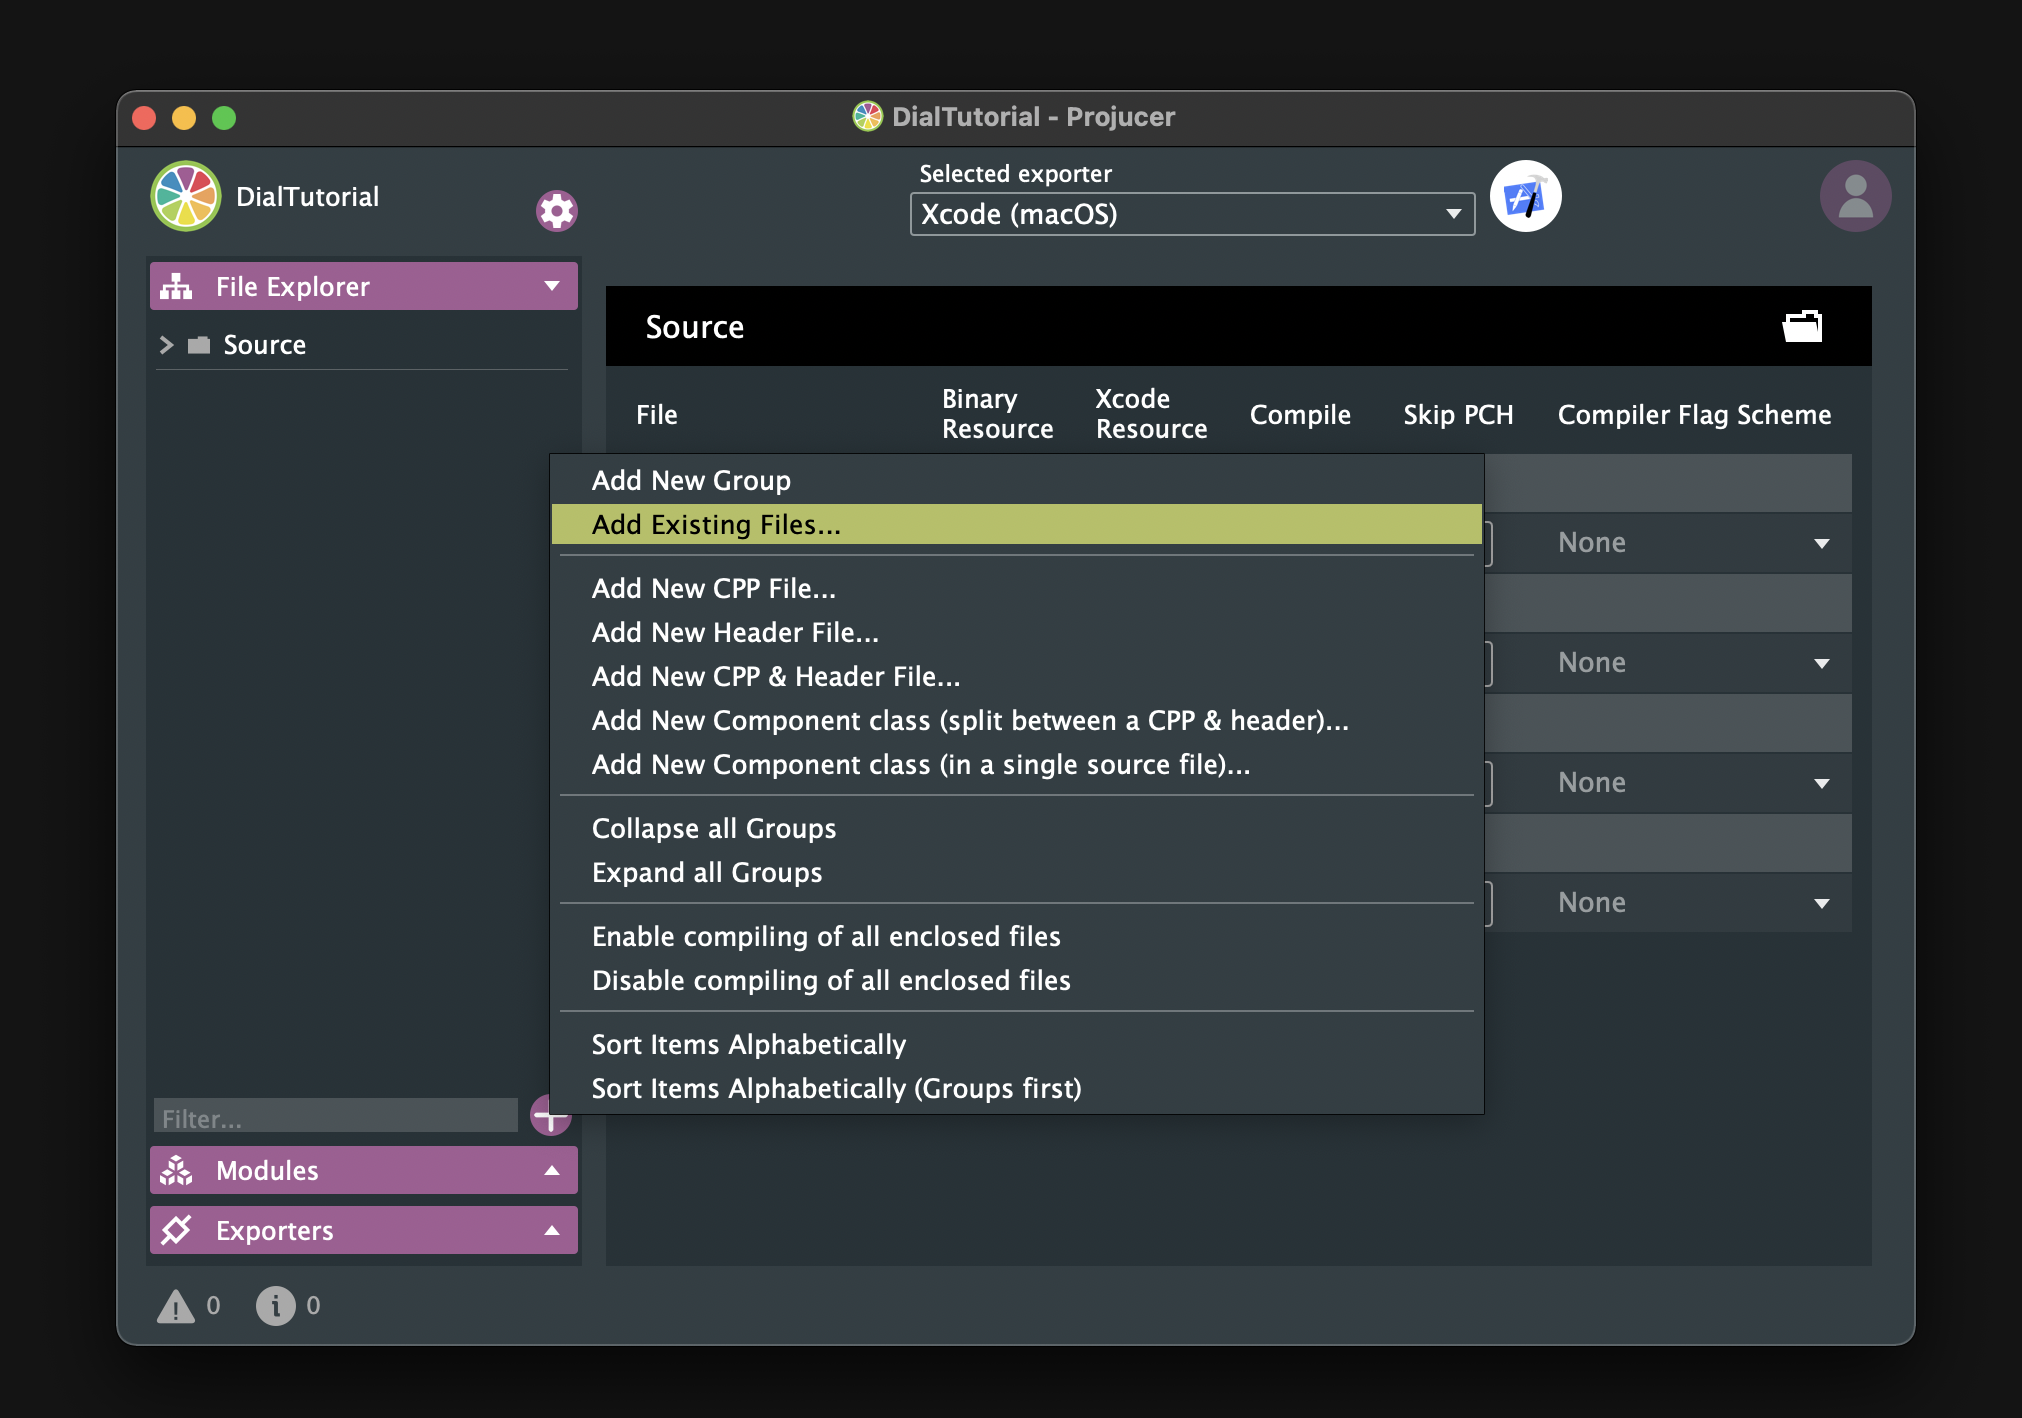Click the warnings triangle icon
The height and width of the screenshot is (1418, 2022).
[x=176, y=1306]
